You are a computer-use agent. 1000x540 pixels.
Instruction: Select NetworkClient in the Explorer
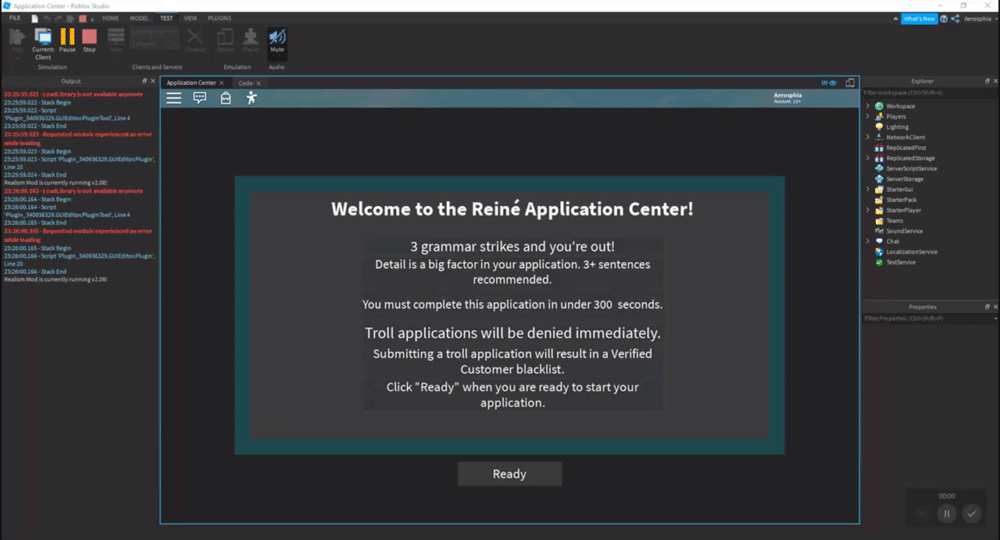pos(905,137)
